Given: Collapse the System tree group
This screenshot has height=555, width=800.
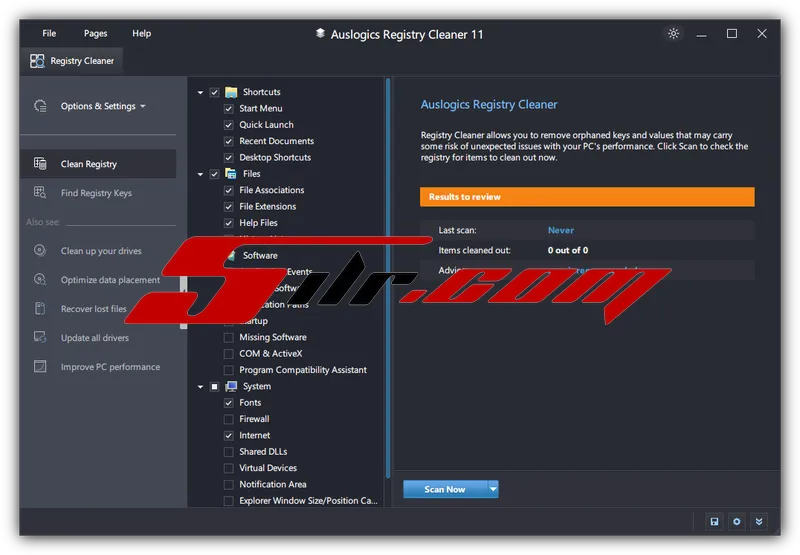Looking at the screenshot, I should tap(201, 387).
